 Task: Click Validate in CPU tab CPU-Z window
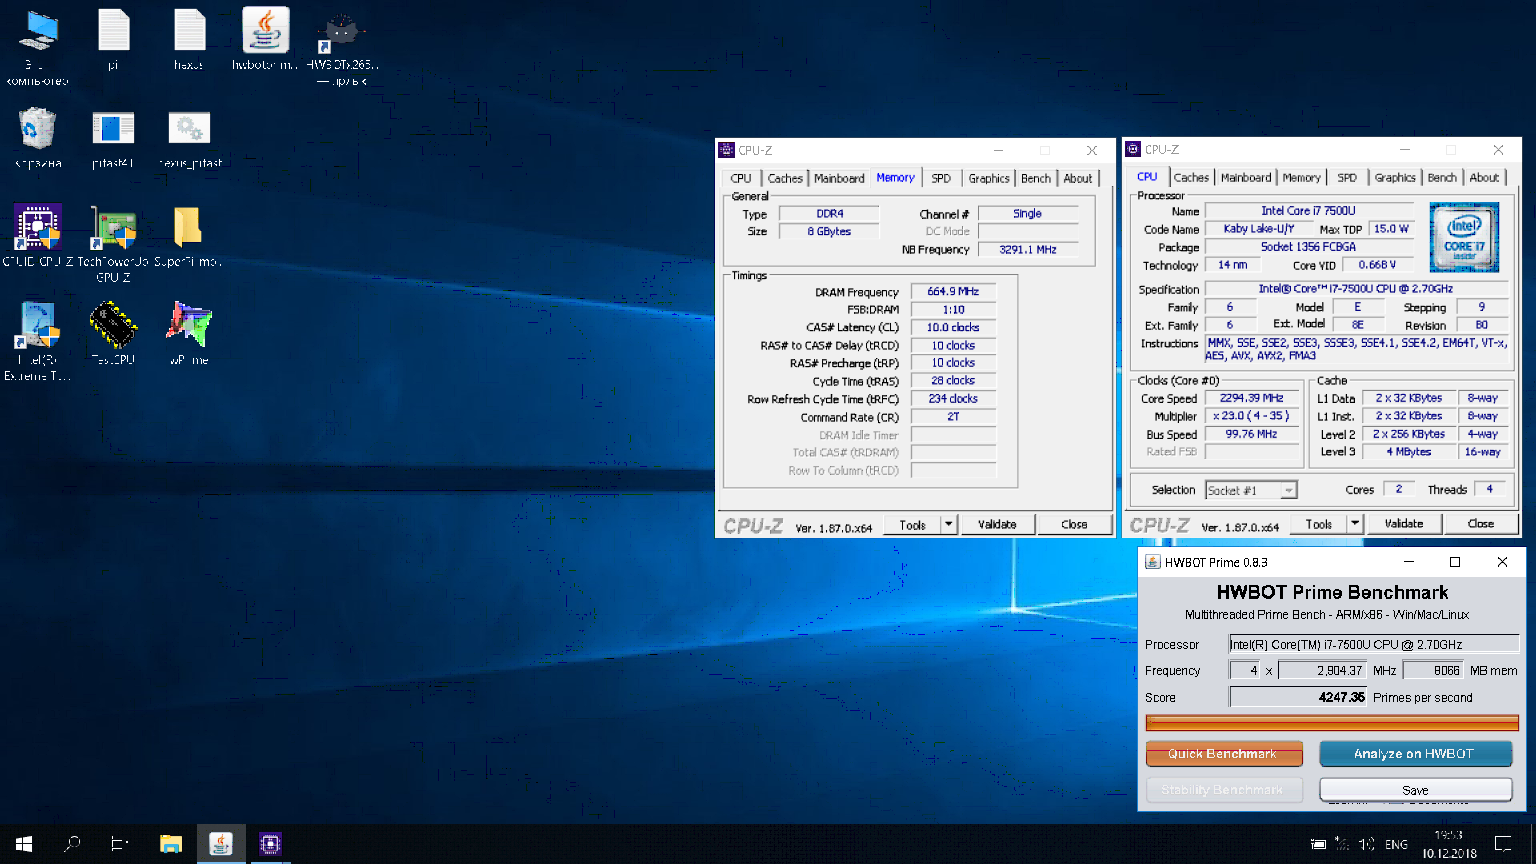pyautogui.click(x=1403, y=523)
